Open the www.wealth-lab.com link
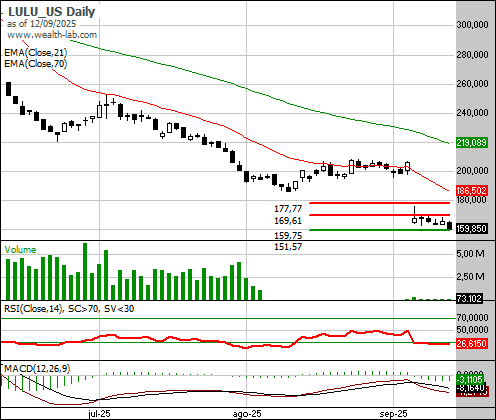The image size is (496, 420). pos(52,35)
